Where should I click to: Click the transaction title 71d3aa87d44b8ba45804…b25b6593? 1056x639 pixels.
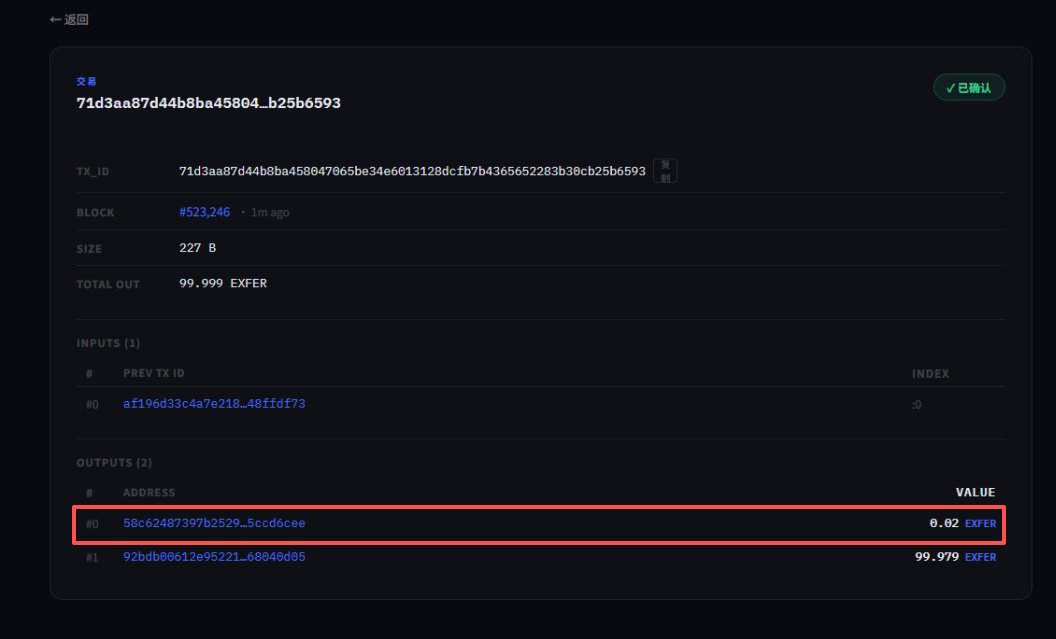(x=209, y=103)
